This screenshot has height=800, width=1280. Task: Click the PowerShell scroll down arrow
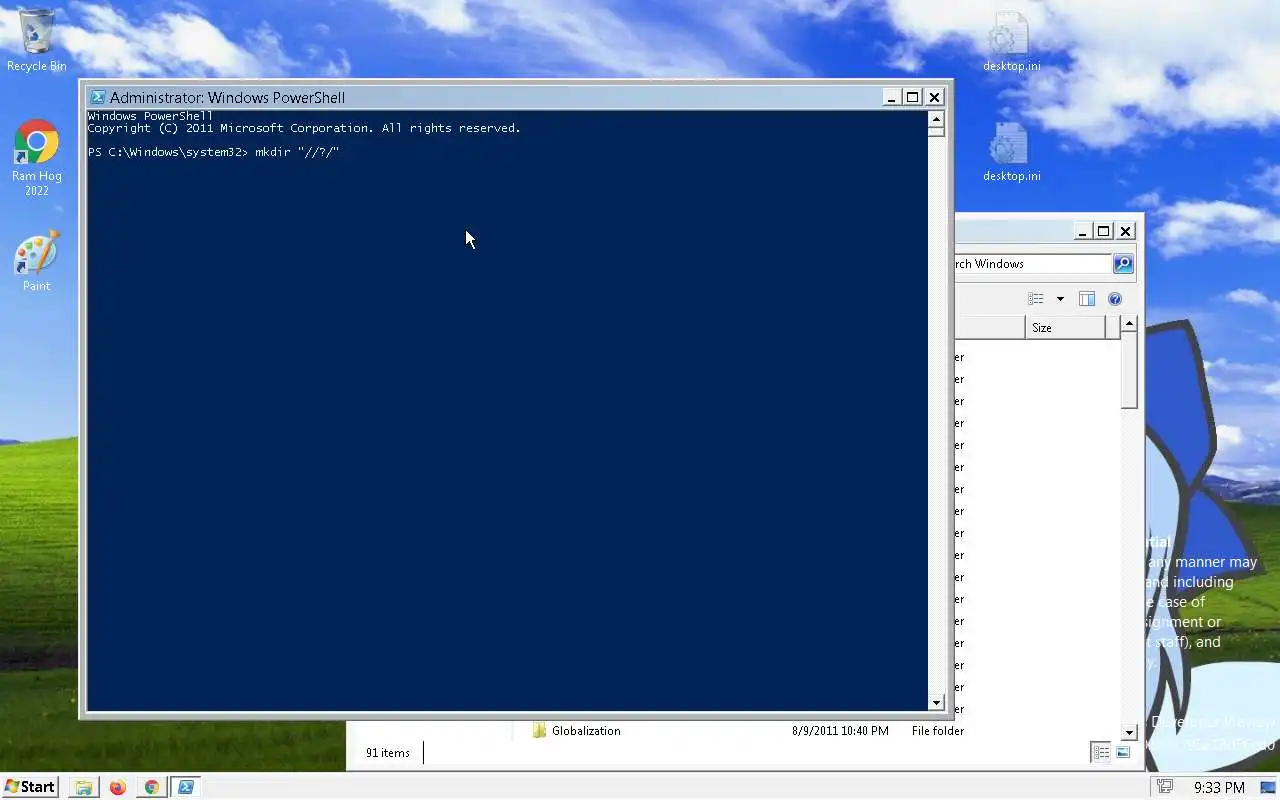tap(937, 703)
